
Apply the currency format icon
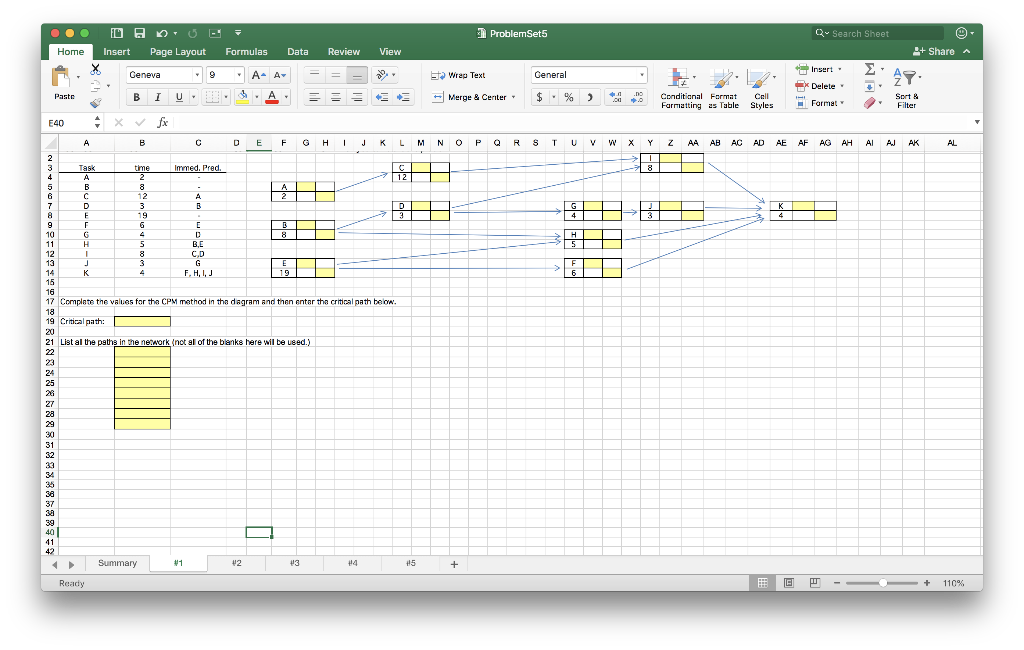pos(538,97)
